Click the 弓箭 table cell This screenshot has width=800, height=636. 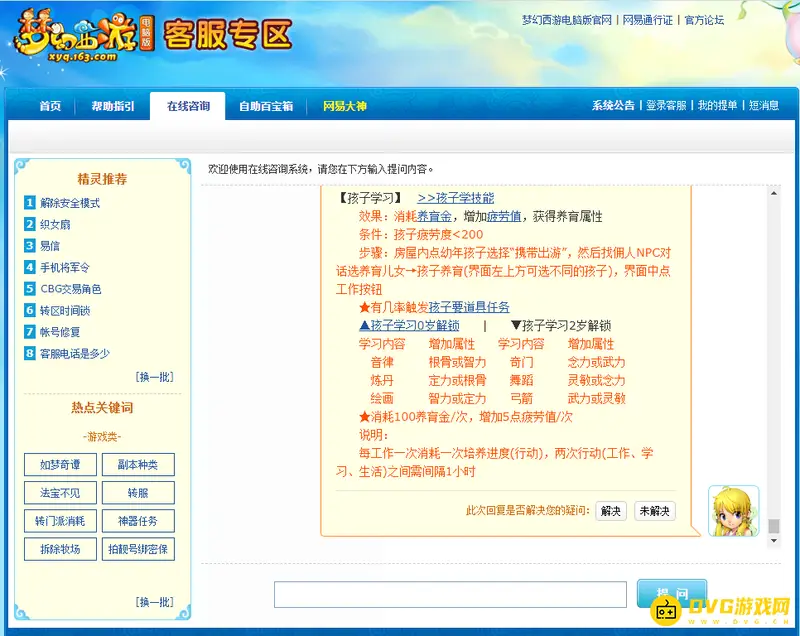coord(521,398)
